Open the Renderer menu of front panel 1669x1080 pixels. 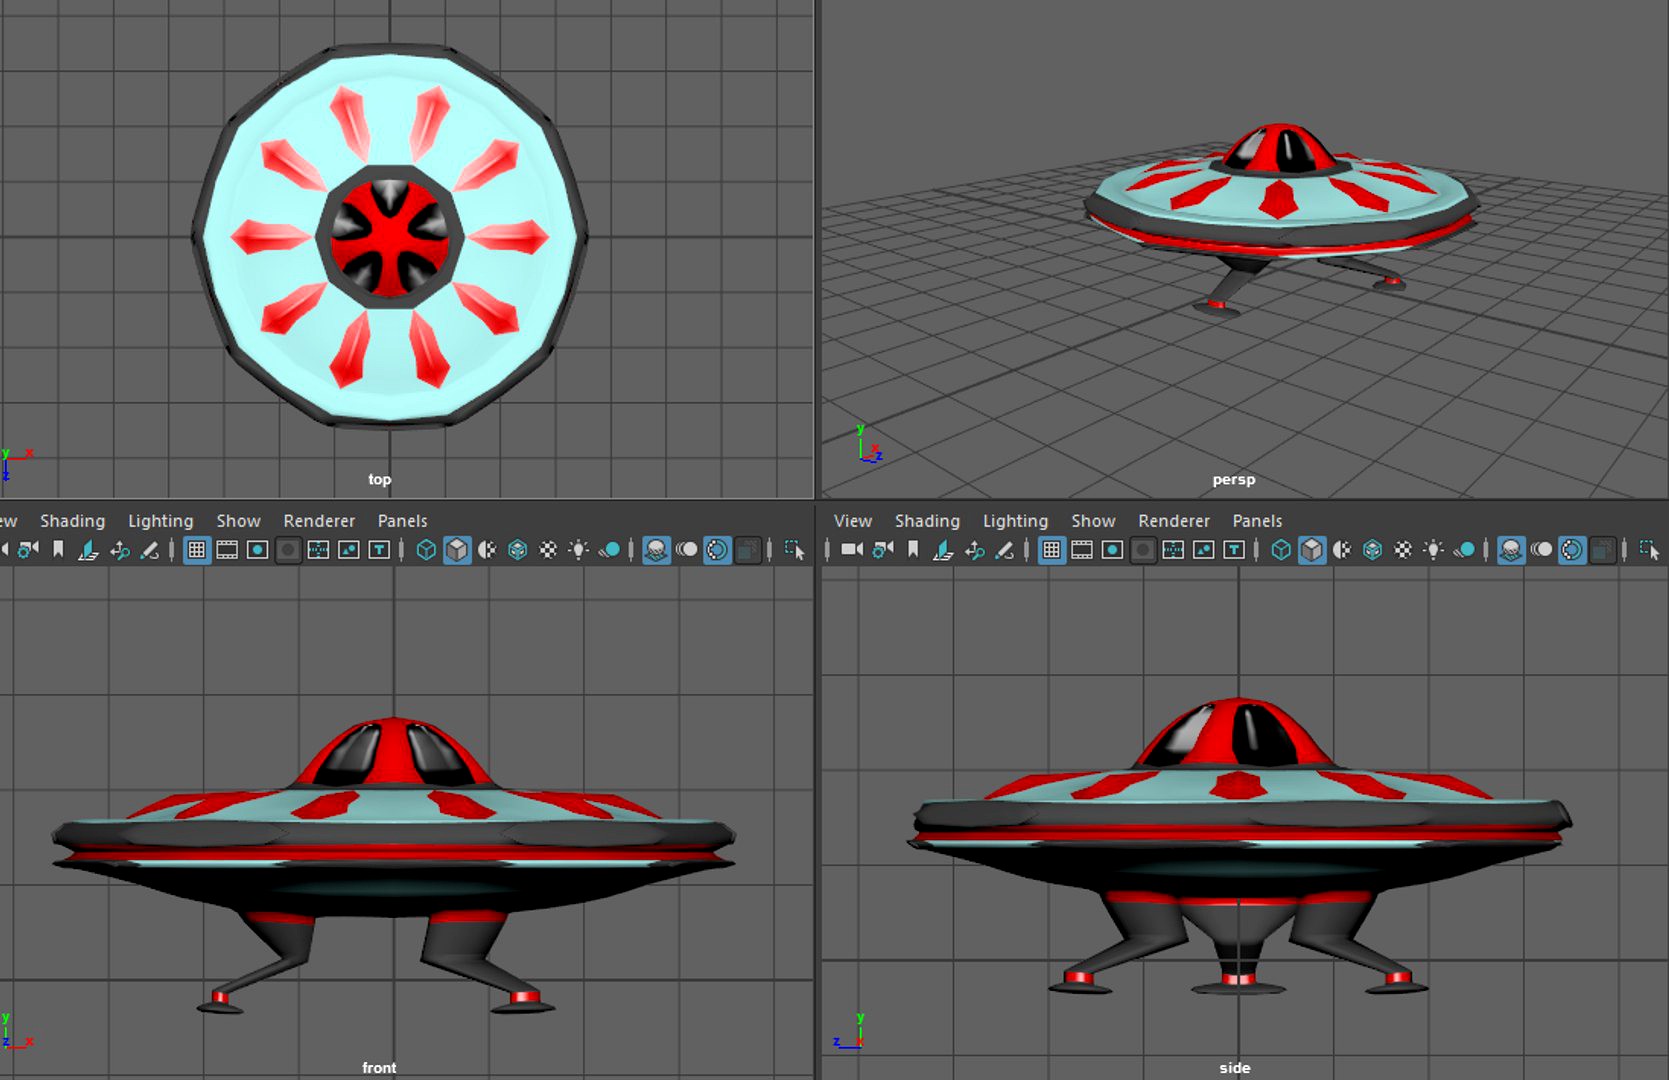(x=319, y=521)
